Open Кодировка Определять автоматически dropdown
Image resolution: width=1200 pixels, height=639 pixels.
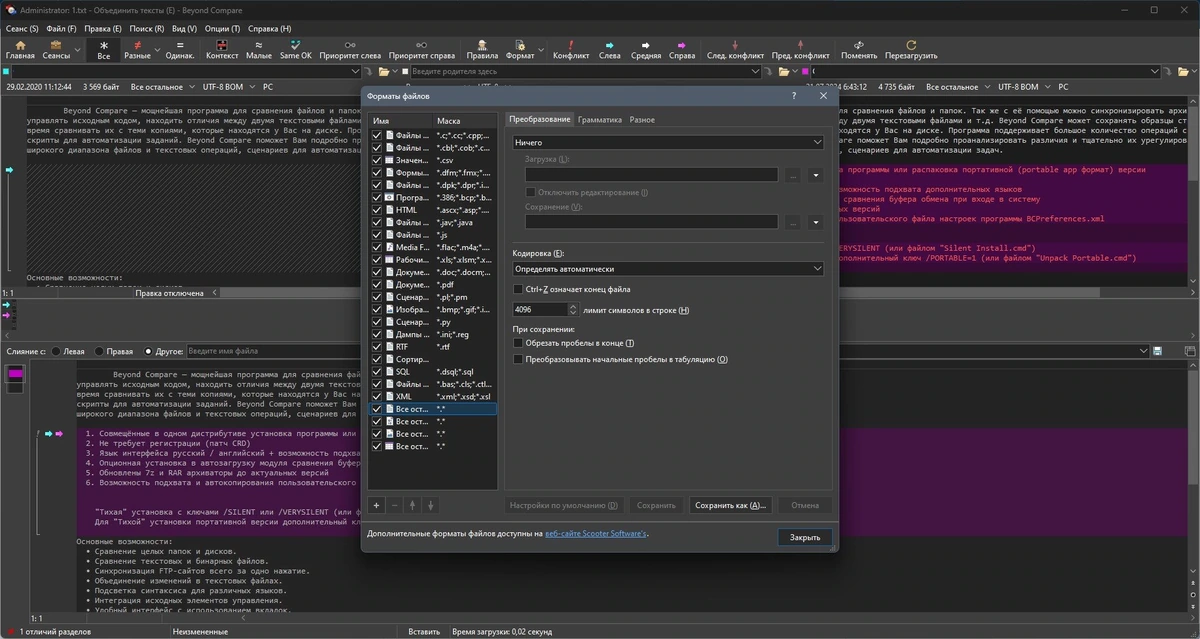click(x=667, y=268)
